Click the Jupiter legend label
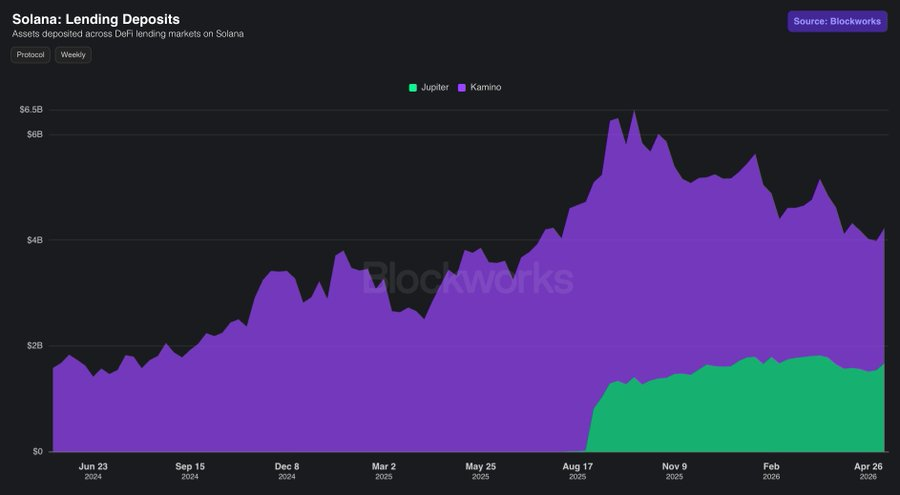Viewport: 900px width, 495px height. click(x=435, y=87)
